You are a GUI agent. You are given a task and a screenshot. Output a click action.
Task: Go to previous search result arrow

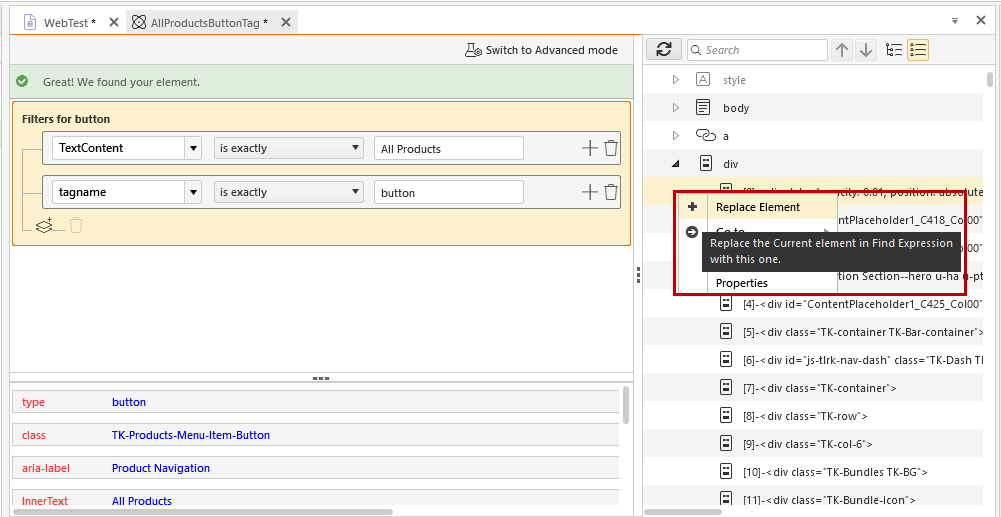coord(843,50)
